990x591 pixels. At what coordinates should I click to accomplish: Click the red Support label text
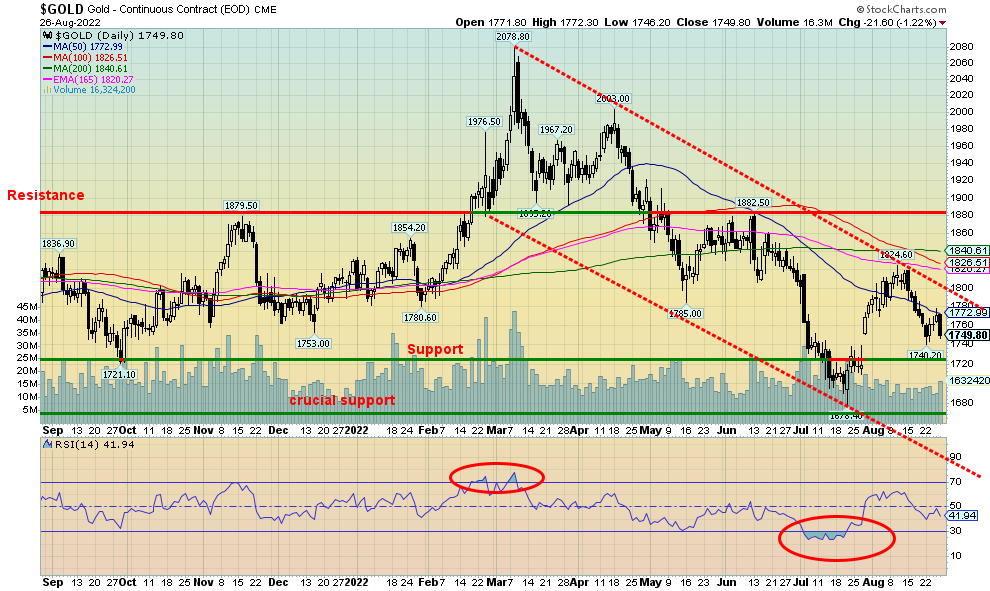(435, 349)
